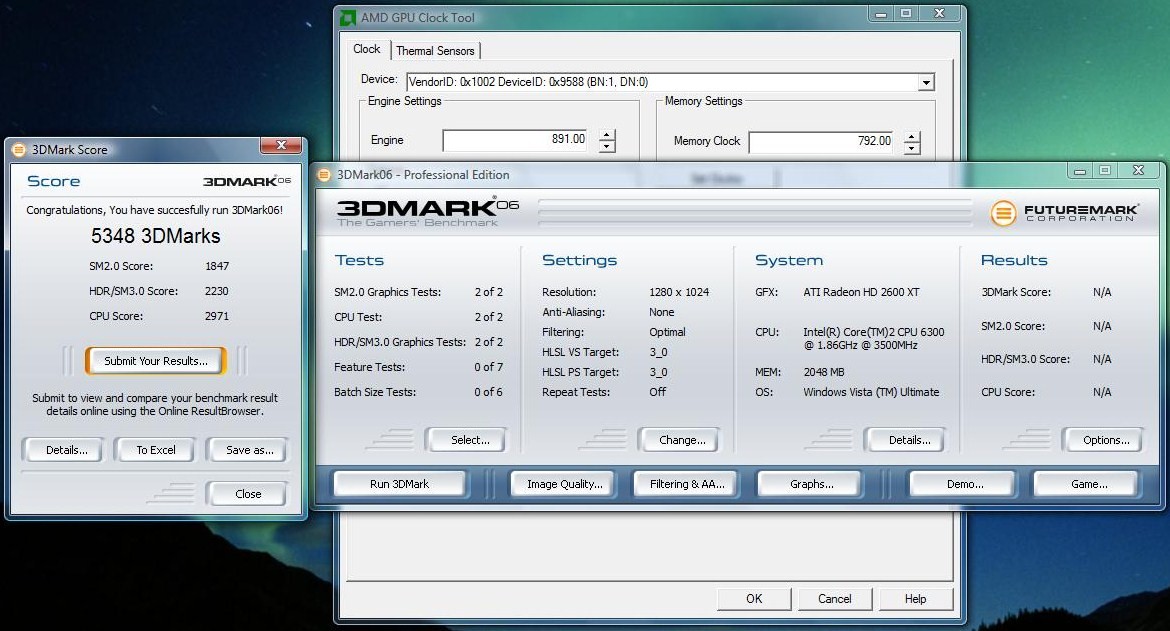Click the 3DMark Score window title icon

pyautogui.click(x=19, y=150)
